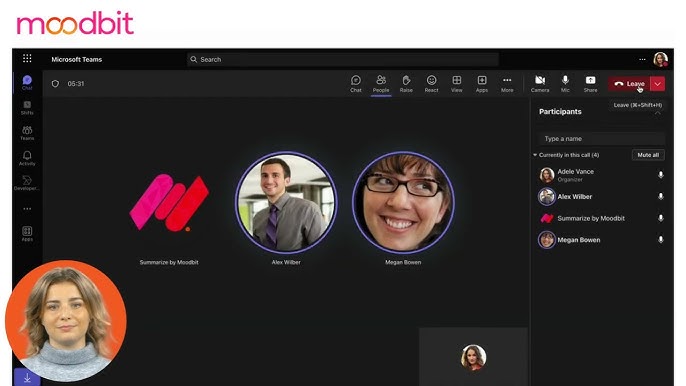Screen dimensions: 686x386
Task: Toggle Alex Wilber's microphone icon
Action: tap(661, 197)
